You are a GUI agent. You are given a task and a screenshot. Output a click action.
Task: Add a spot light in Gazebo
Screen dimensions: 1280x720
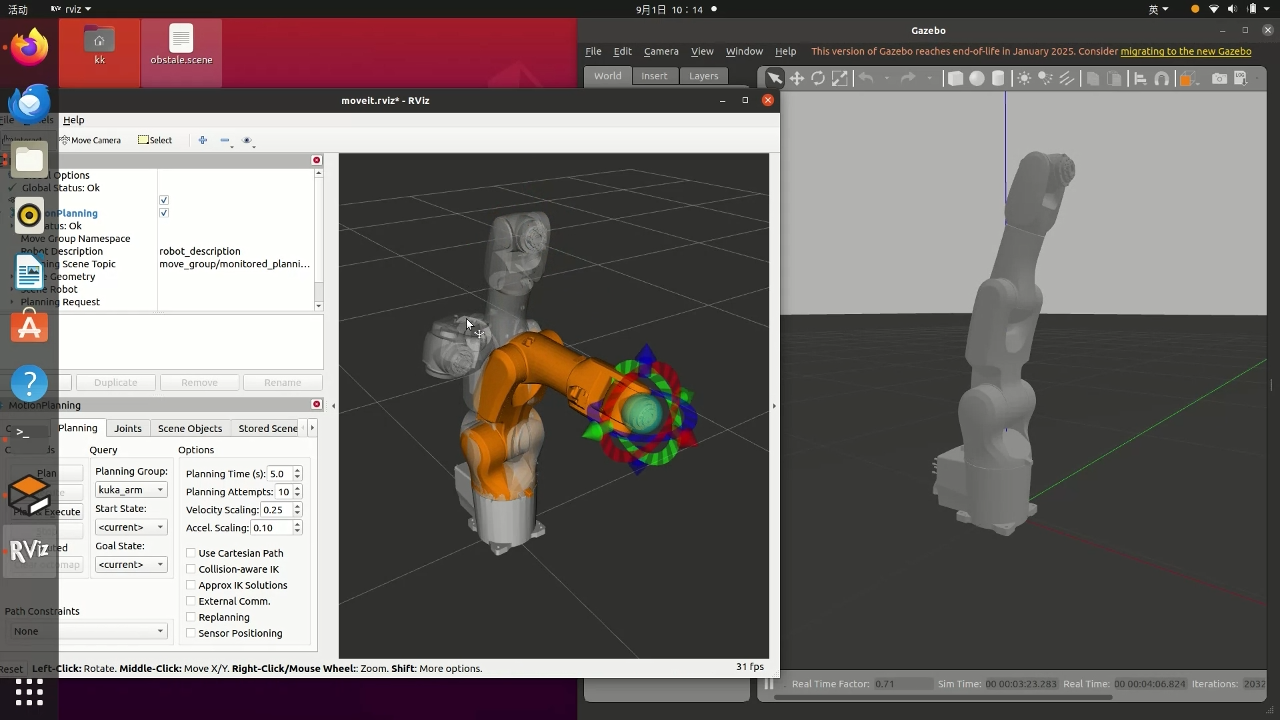[1046, 78]
